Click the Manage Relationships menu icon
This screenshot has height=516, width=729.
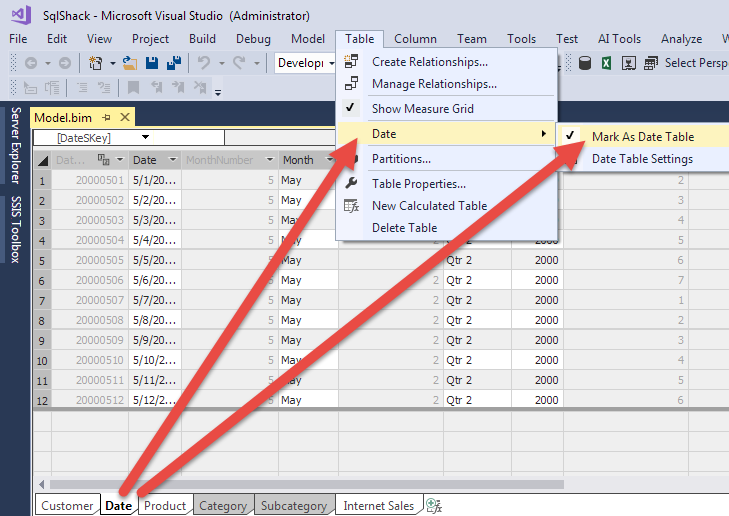click(x=351, y=83)
